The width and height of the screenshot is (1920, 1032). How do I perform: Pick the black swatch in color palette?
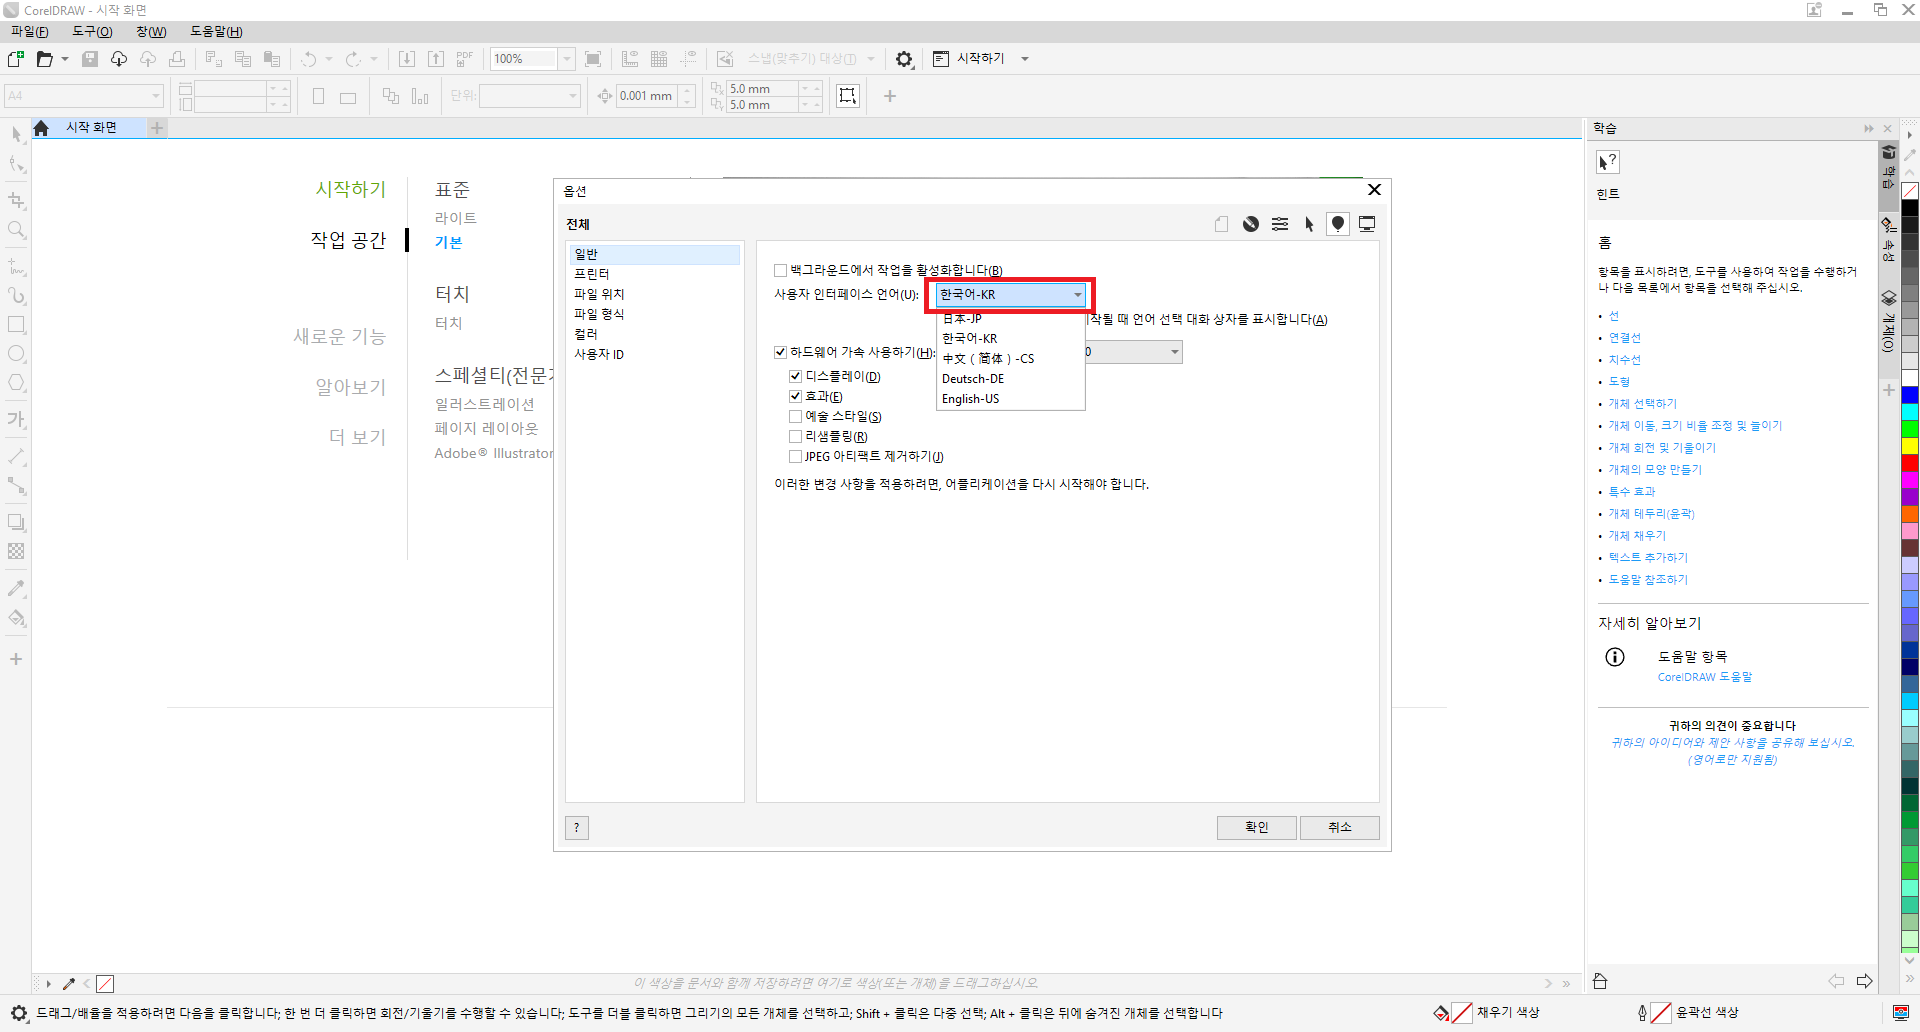point(1910,208)
